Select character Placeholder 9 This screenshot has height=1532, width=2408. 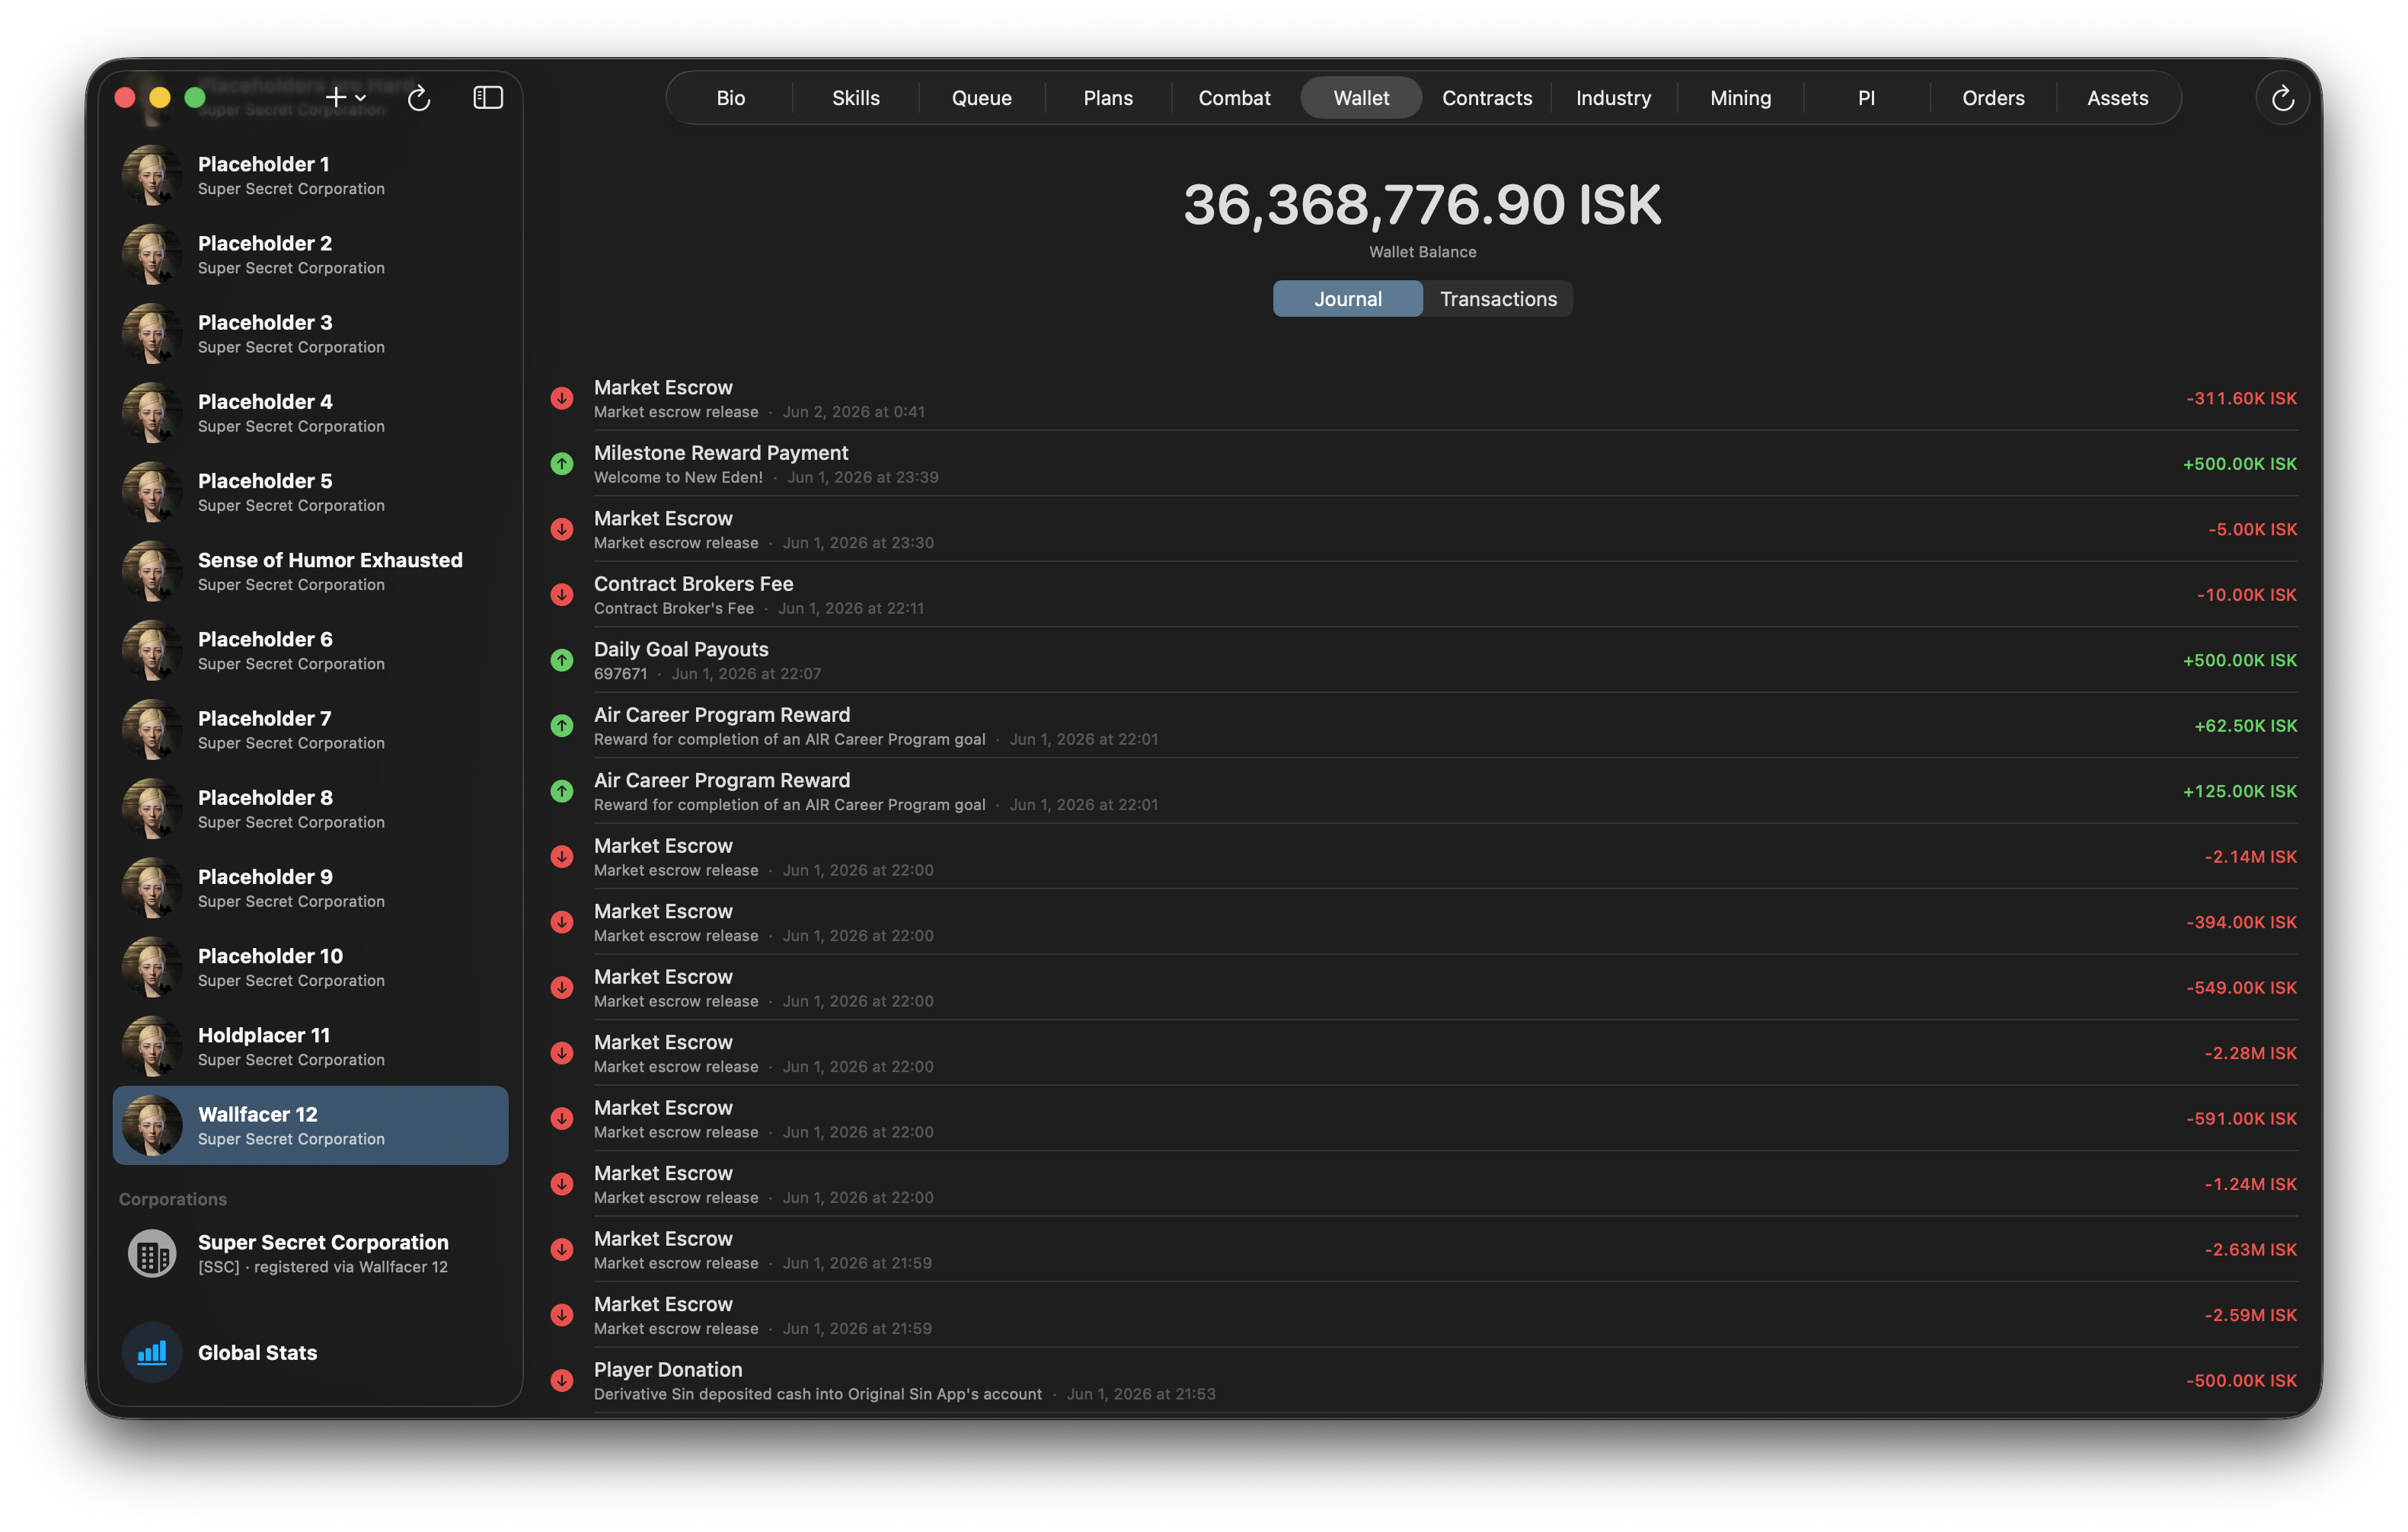coord(310,888)
